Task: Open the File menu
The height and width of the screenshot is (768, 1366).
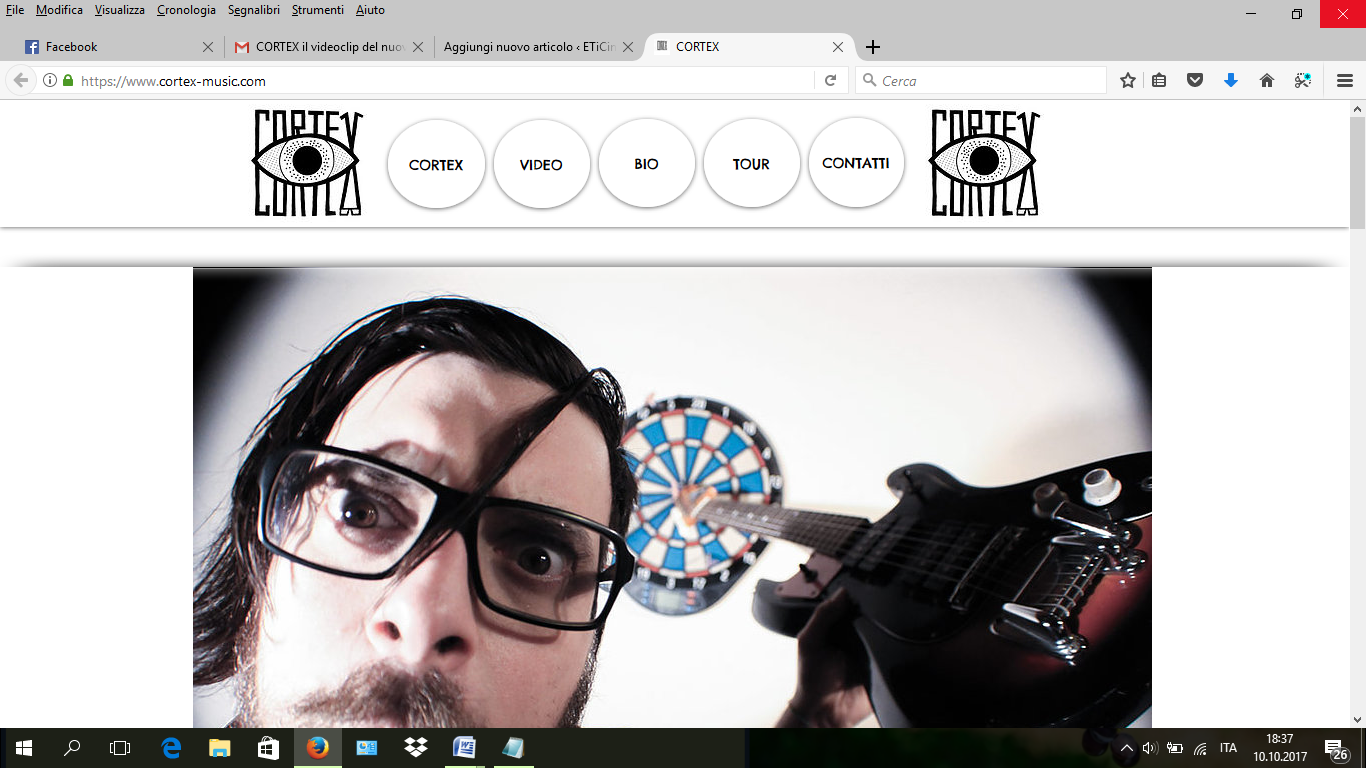Action: 15,10
